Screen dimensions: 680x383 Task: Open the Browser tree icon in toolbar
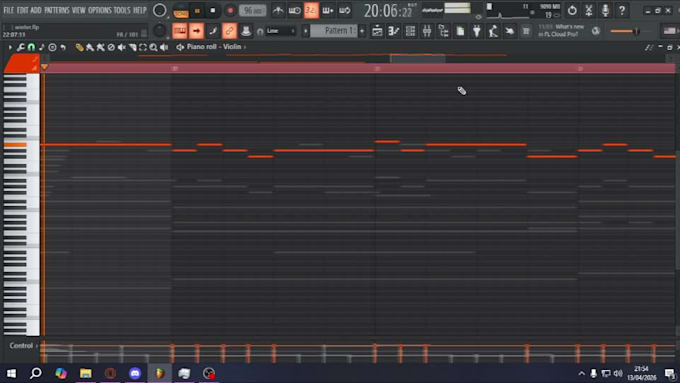(443, 31)
